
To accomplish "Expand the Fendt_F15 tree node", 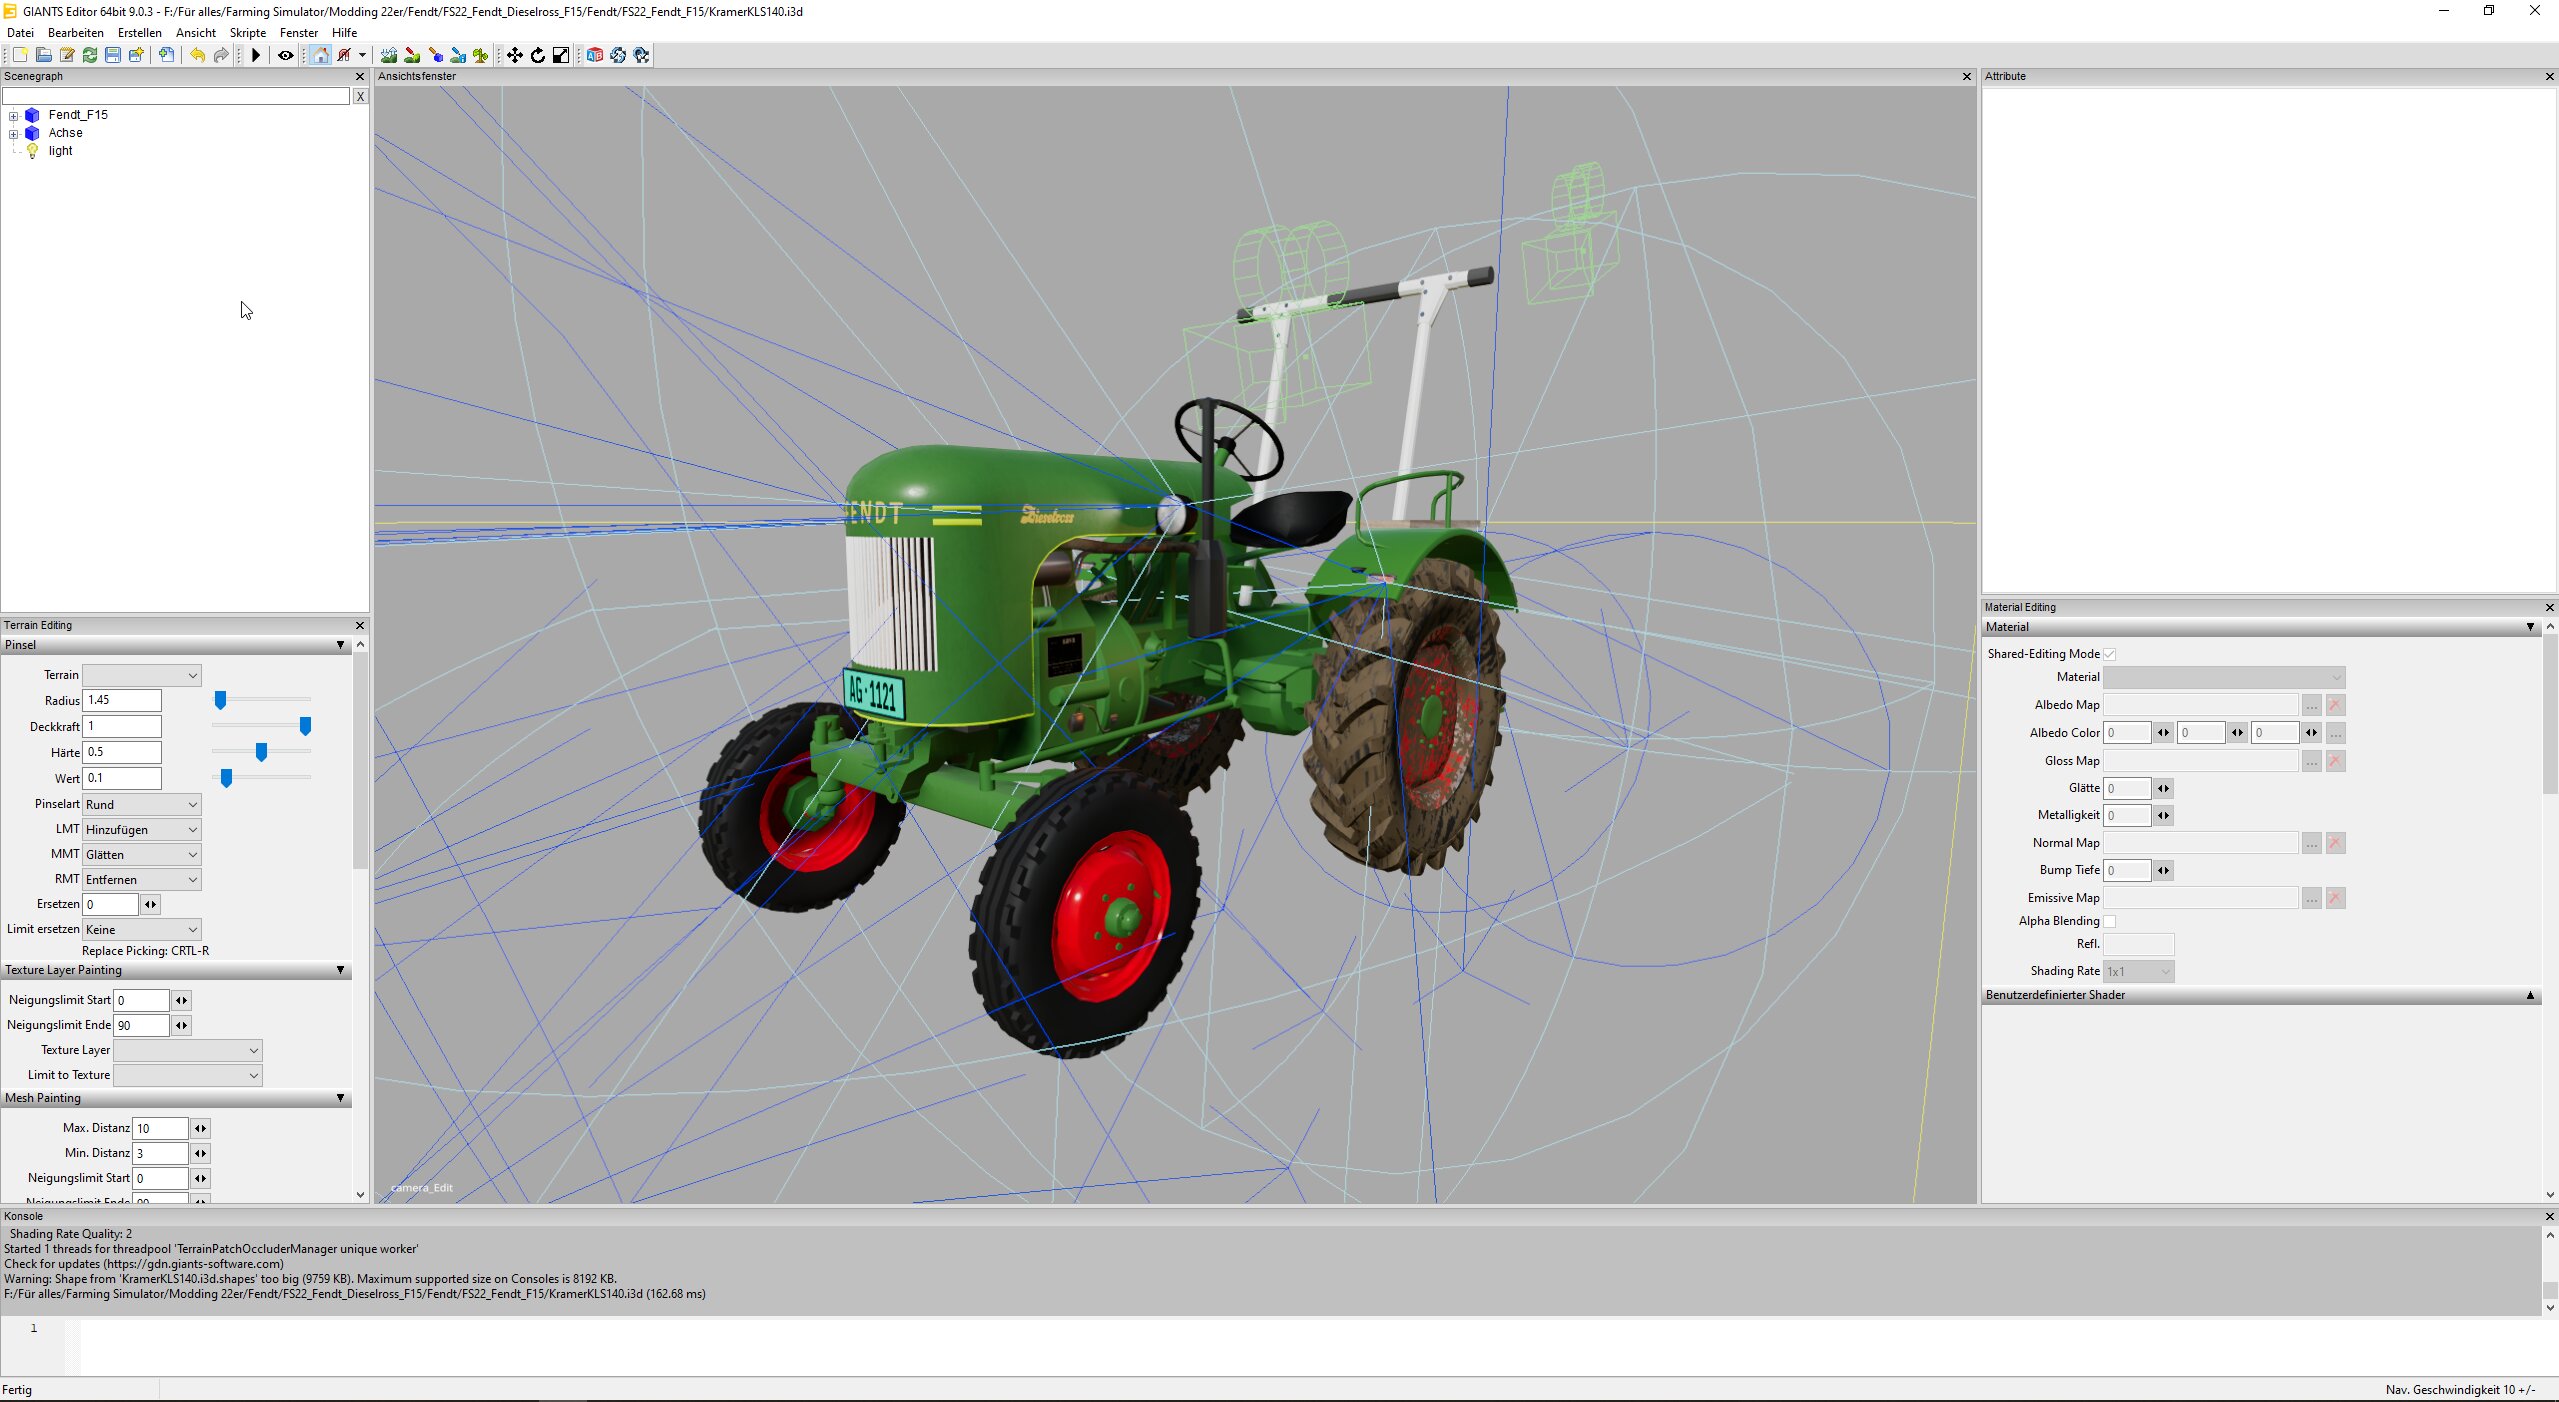I will click(x=14, y=116).
